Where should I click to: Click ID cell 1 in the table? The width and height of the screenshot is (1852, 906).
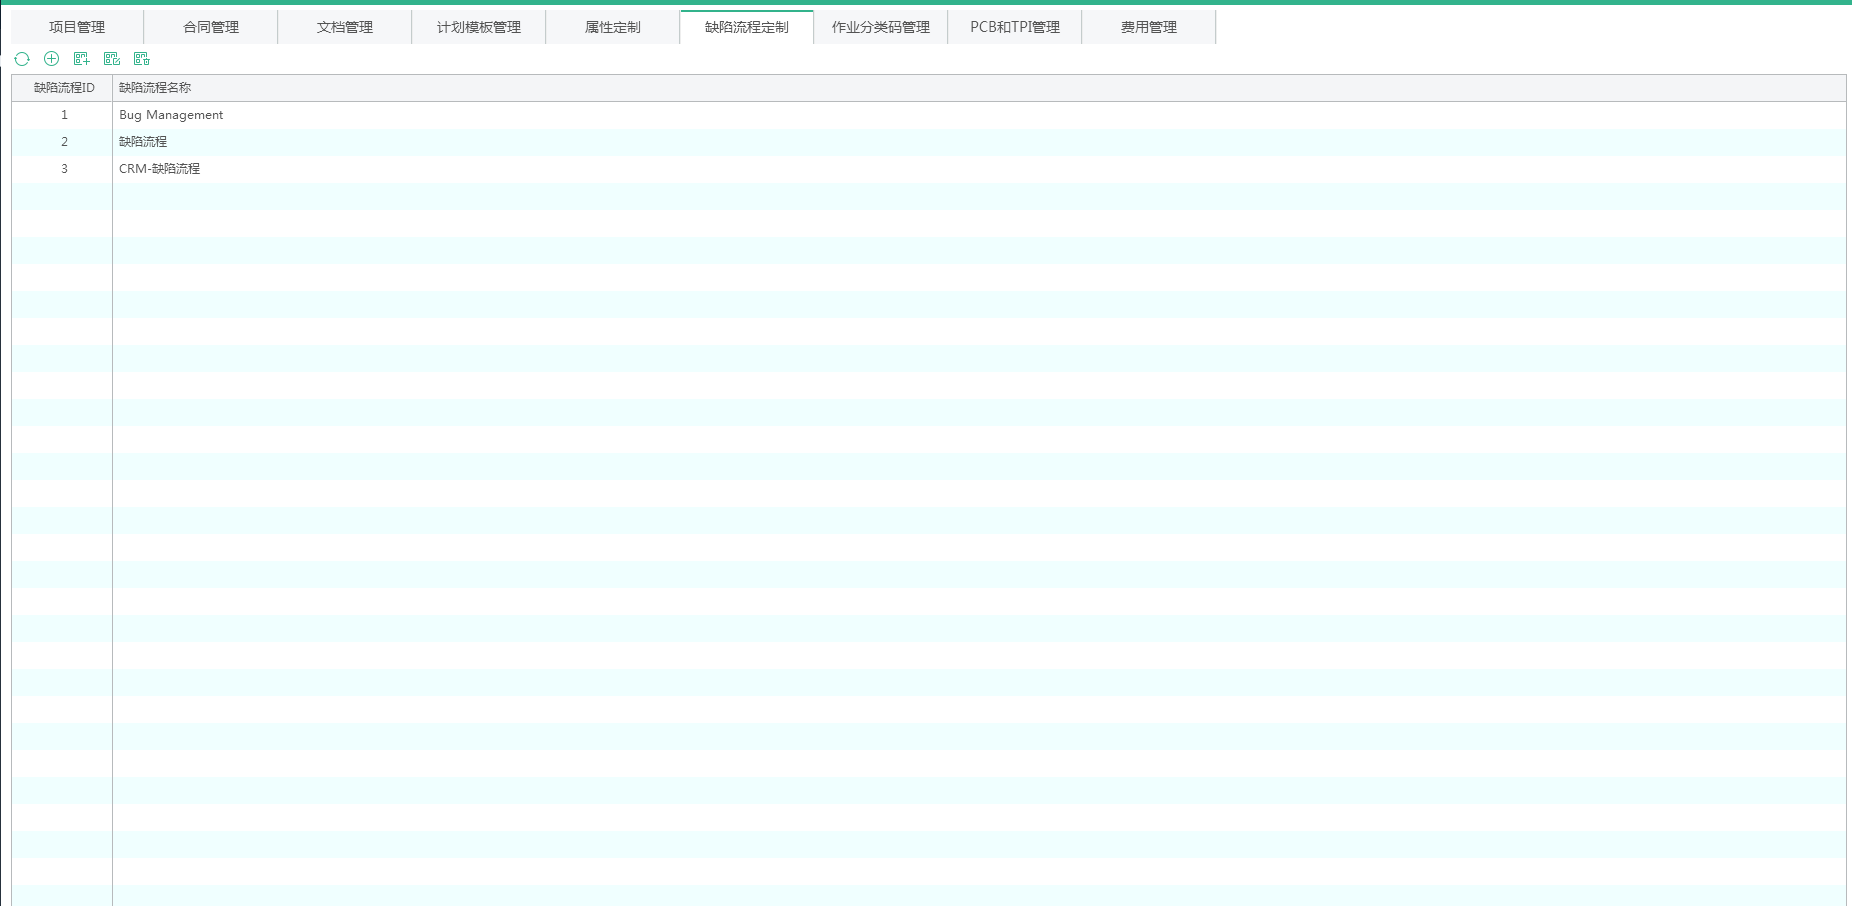pyautogui.click(x=62, y=115)
